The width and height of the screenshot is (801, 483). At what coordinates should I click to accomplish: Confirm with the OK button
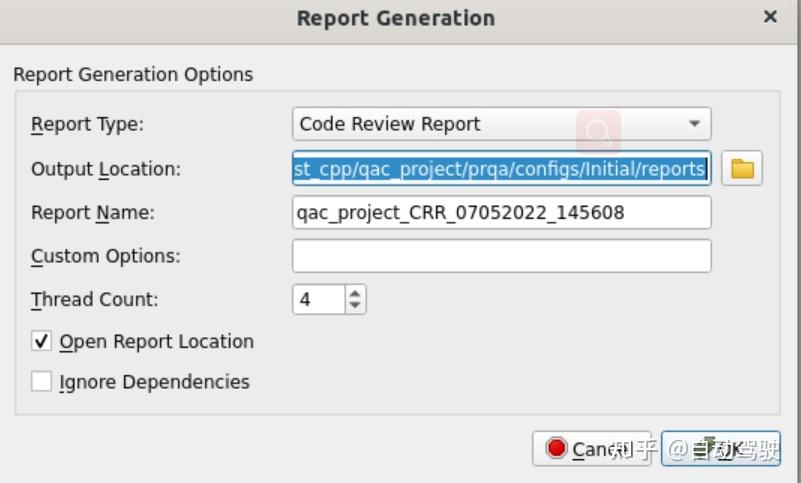click(720, 449)
